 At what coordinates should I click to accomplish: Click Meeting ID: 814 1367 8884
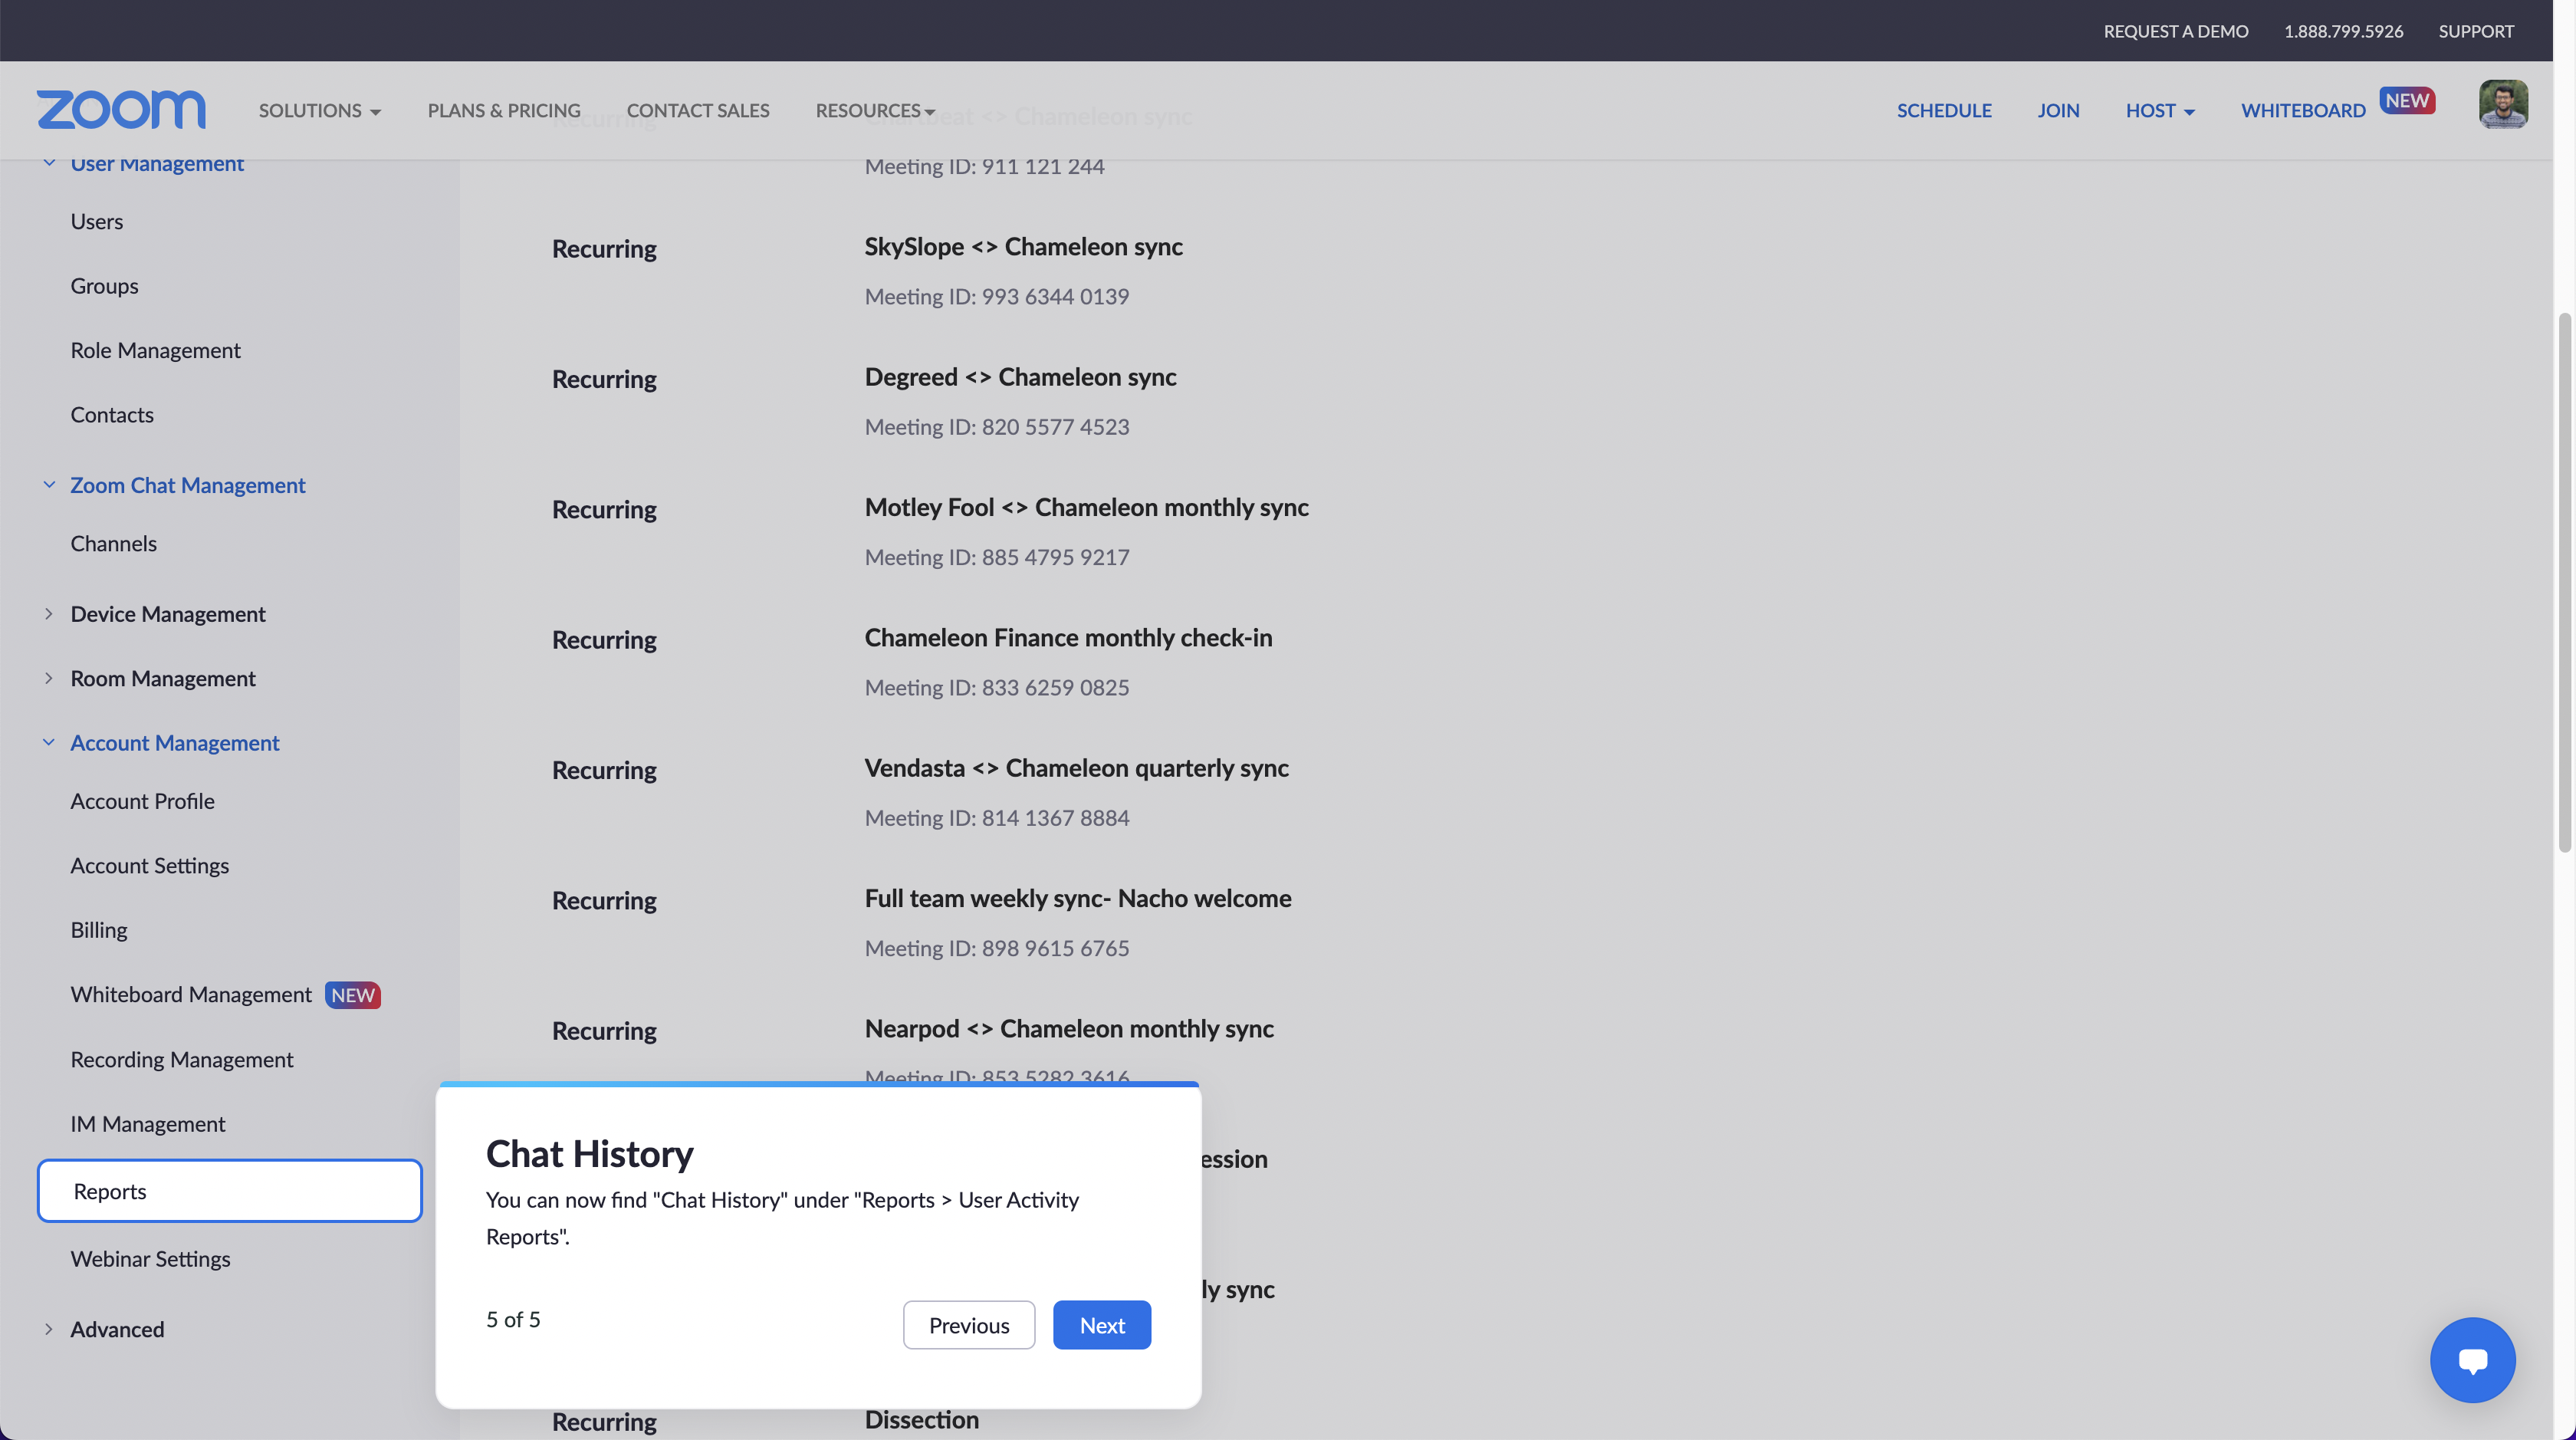click(997, 818)
